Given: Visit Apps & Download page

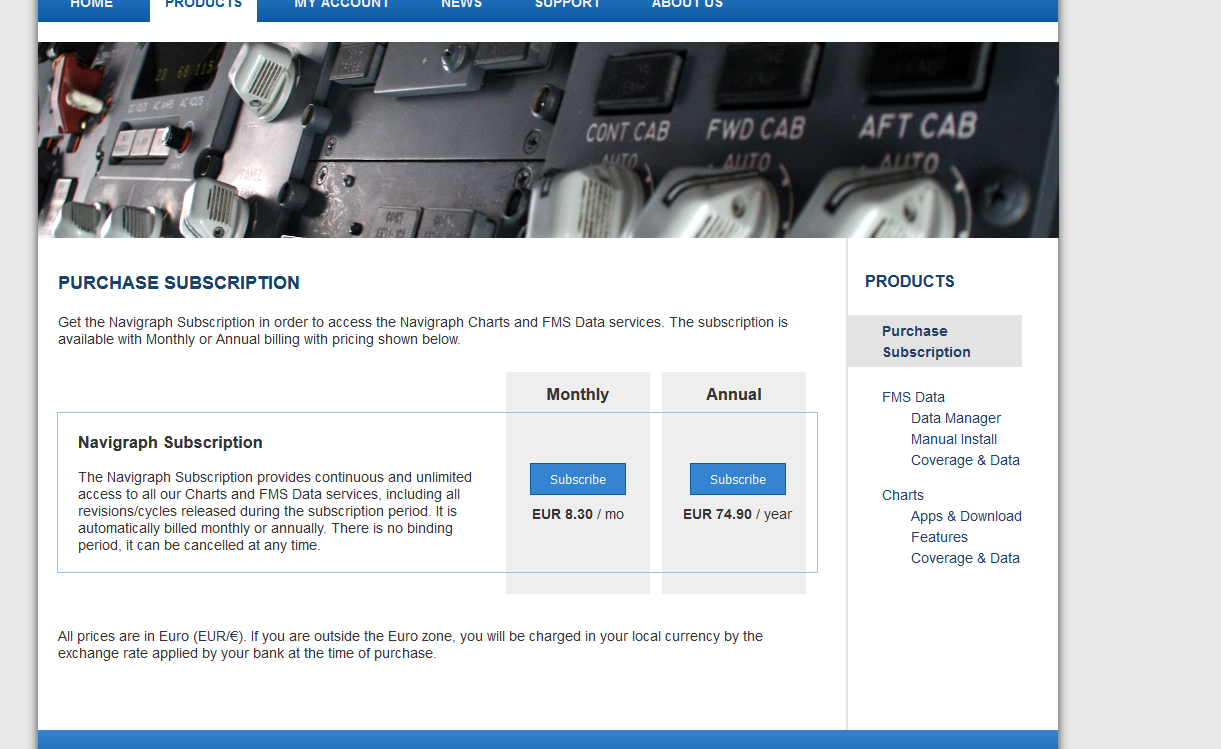Looking at the screenshot, I should pos(966,516).
